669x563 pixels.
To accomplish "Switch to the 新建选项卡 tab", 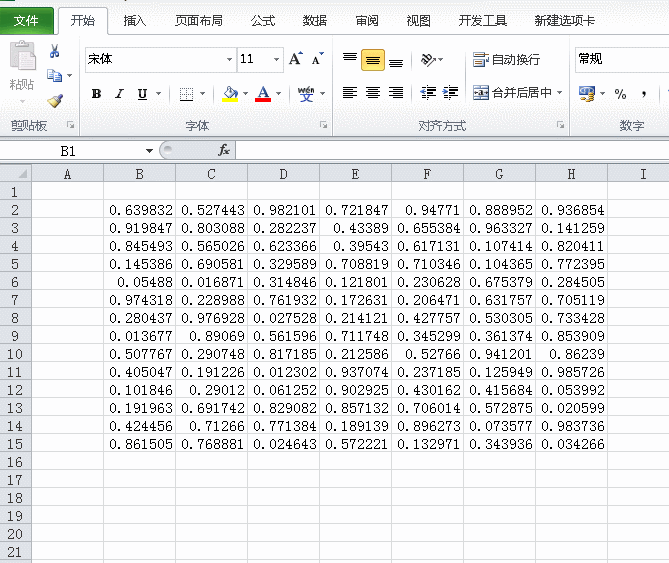I will (564, 20).
